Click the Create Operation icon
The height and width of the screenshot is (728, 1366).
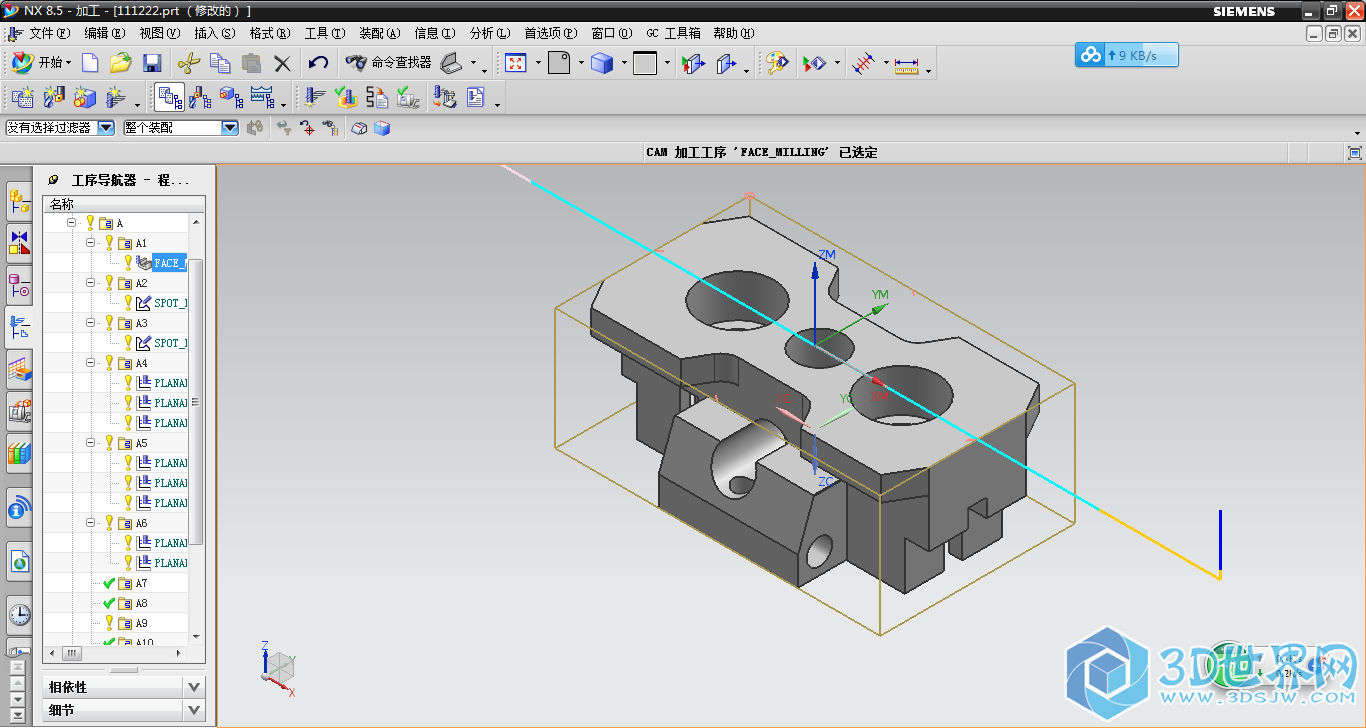click(116, 97)
